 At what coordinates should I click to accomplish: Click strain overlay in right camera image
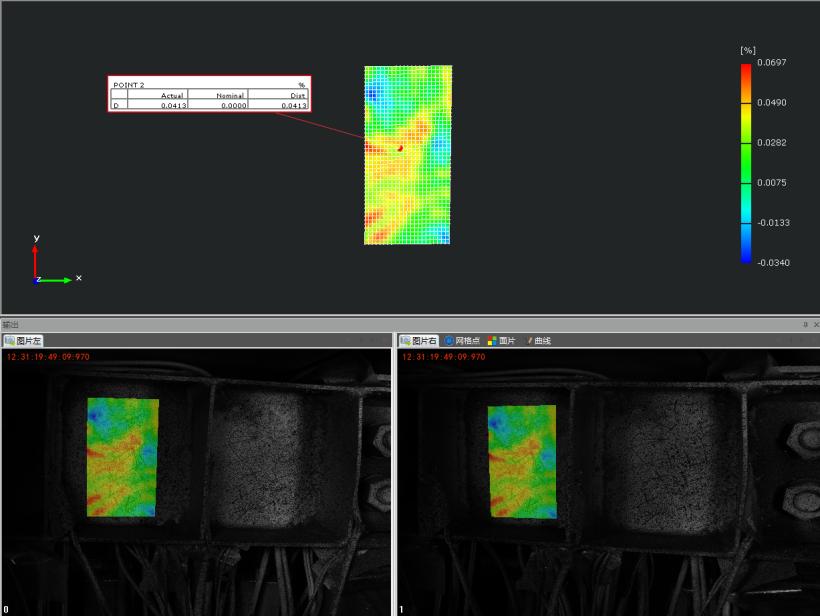click(521, 461)
